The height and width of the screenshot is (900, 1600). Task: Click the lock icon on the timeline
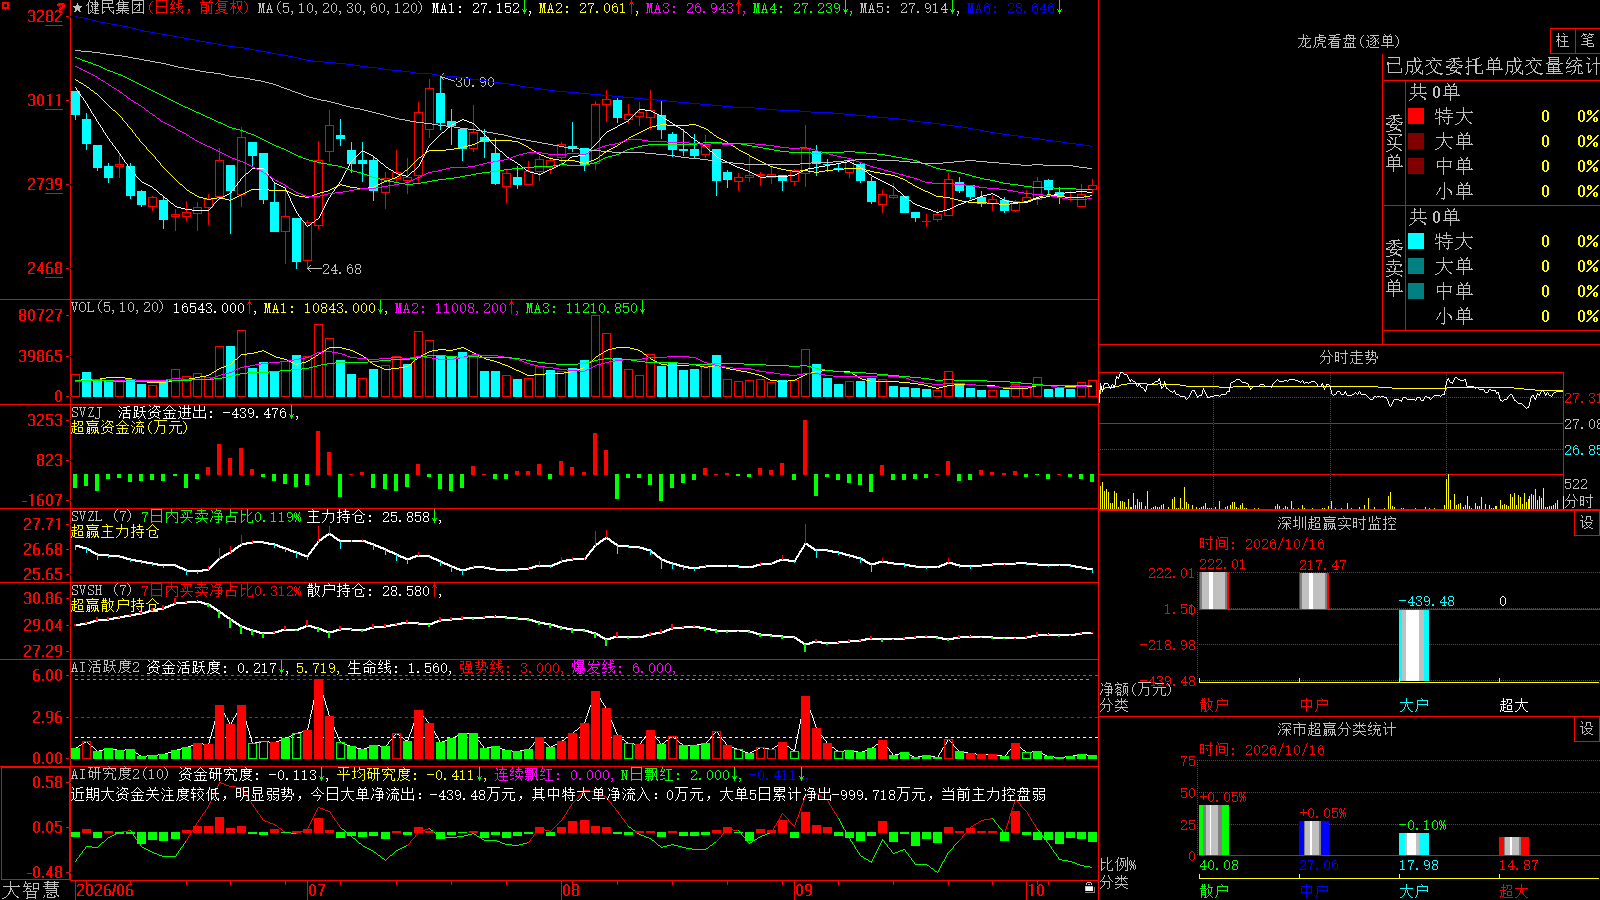(x=1089, y=888)
